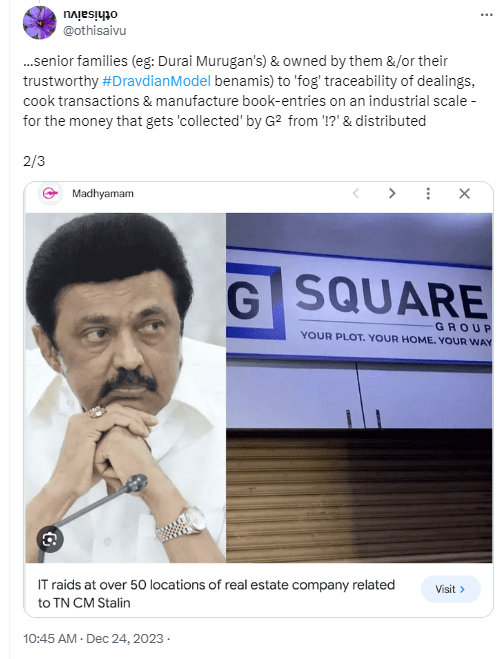The image size is (501, 659).
Task: Click the tweet body text
Action: [x=250, y=91]
